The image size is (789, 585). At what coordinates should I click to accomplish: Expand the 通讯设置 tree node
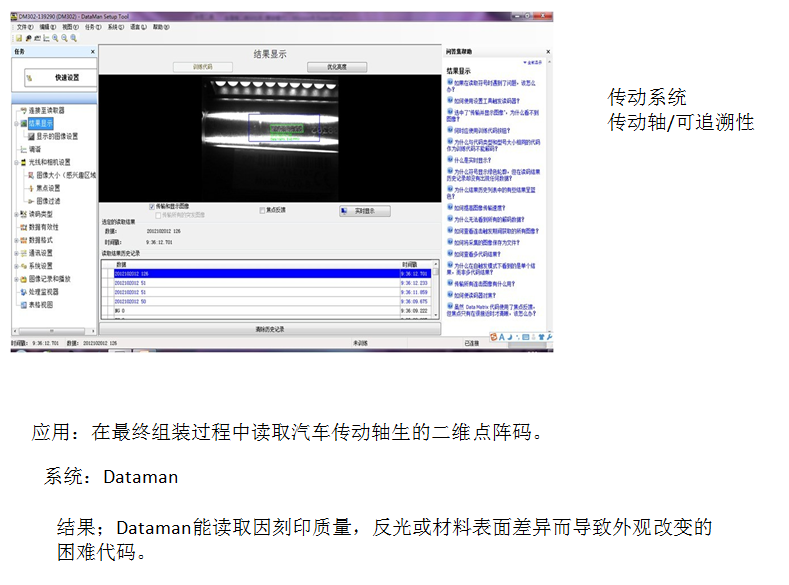[x=17, y=253]
